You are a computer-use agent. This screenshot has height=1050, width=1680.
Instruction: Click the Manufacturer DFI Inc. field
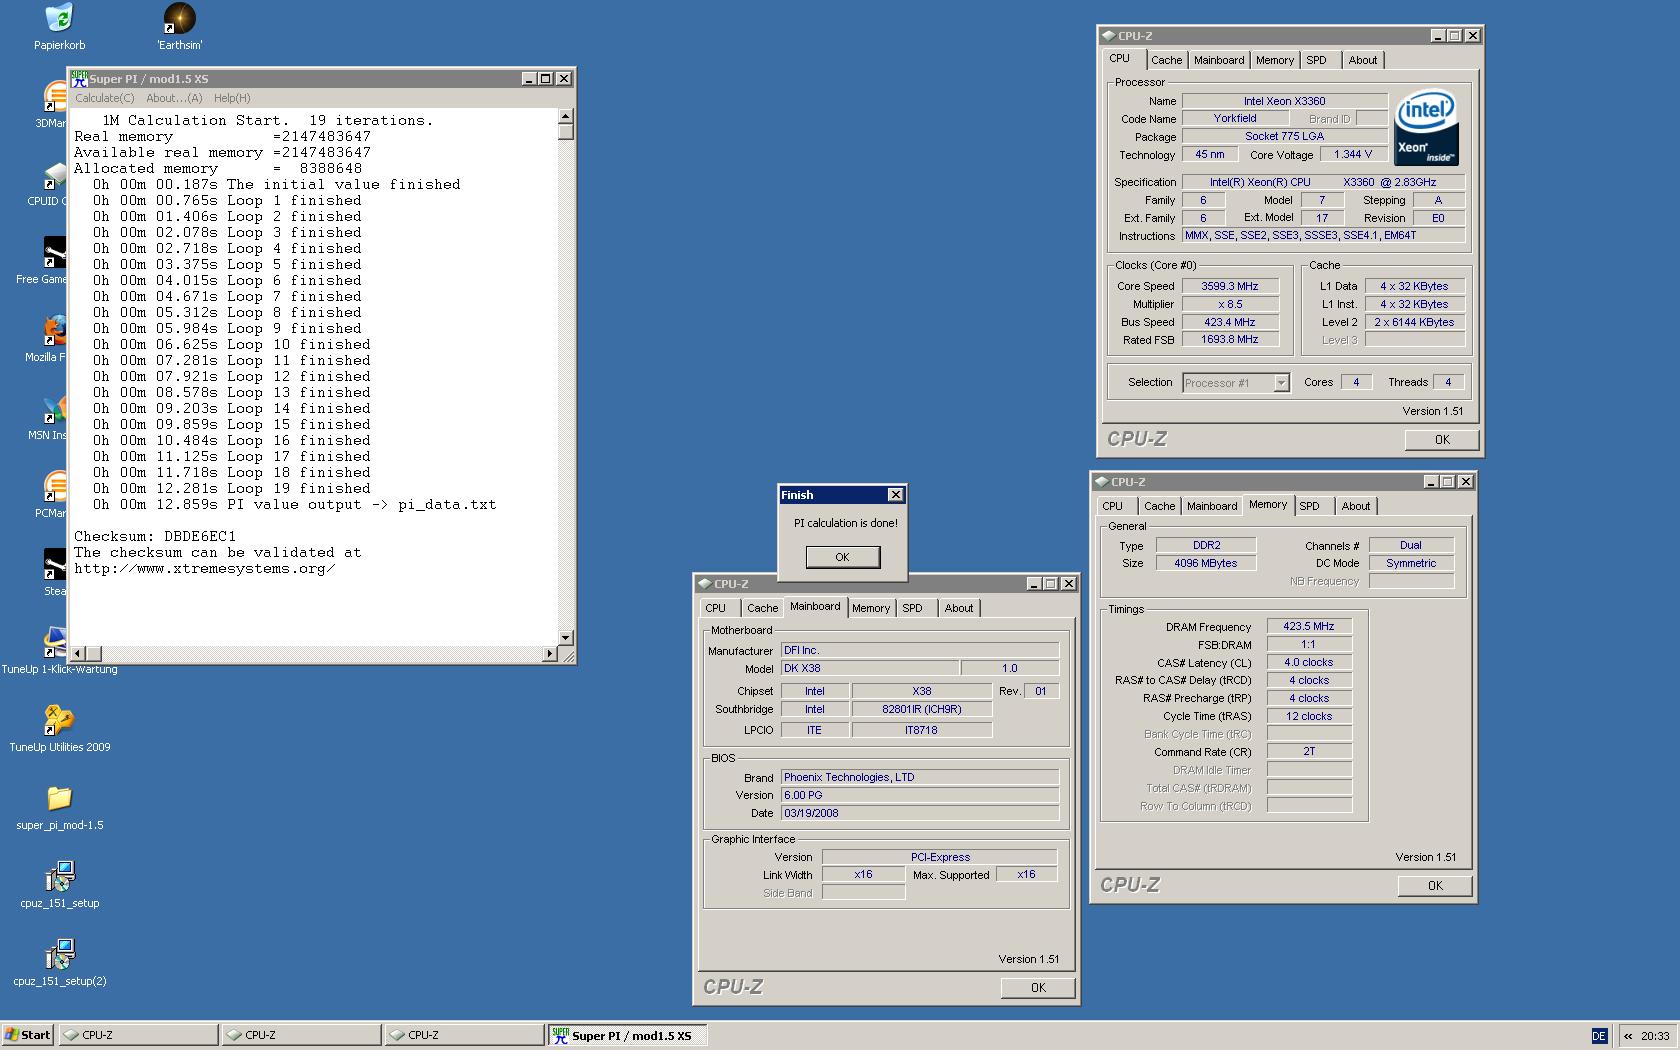[919, 650]
